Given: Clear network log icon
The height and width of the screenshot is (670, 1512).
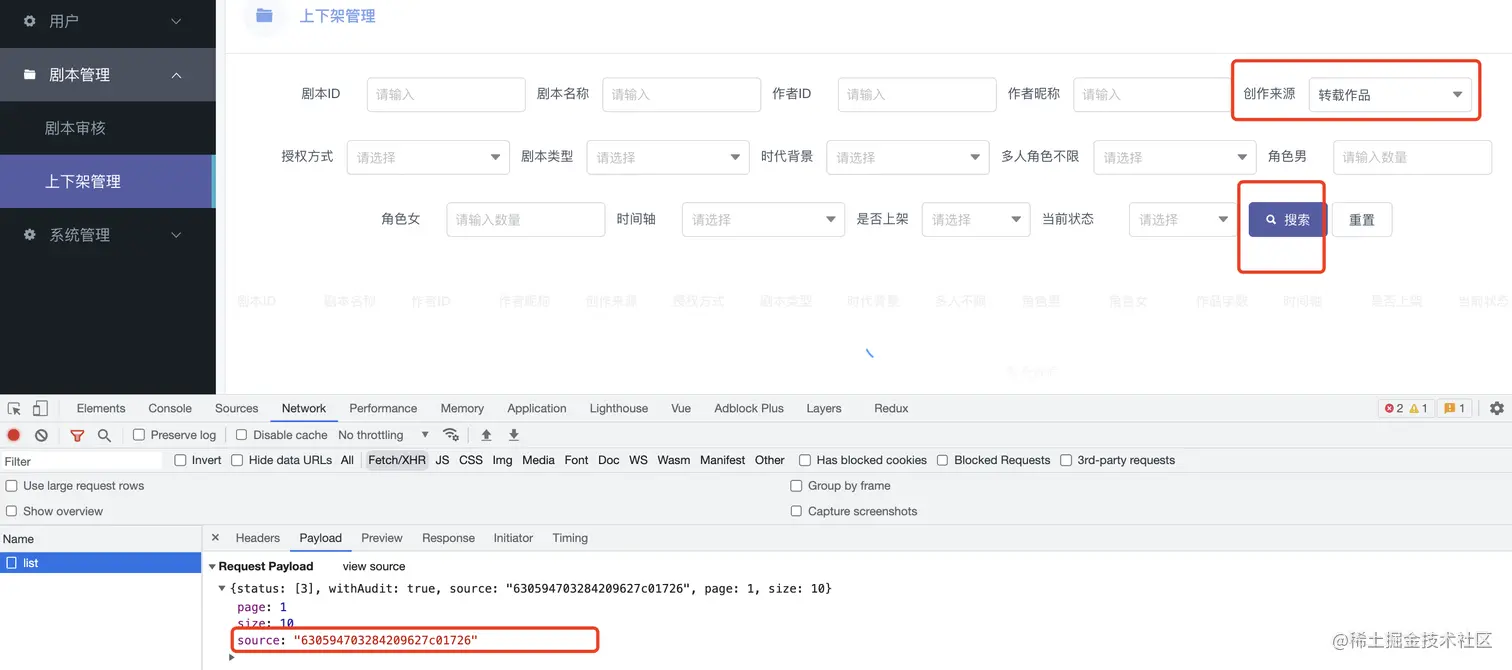Looking at the screenshot, I should [x=41, y=435].
